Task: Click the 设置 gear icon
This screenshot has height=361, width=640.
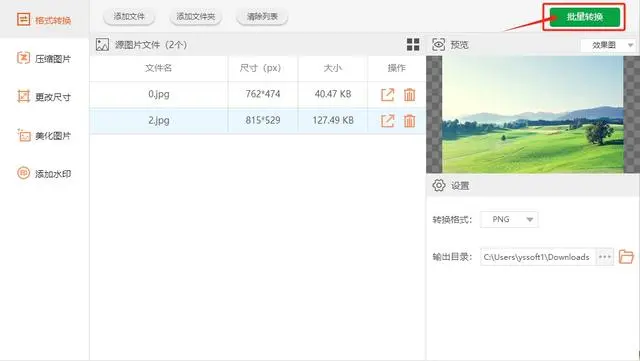Action: pyautogui.click(x=439, y=185)
